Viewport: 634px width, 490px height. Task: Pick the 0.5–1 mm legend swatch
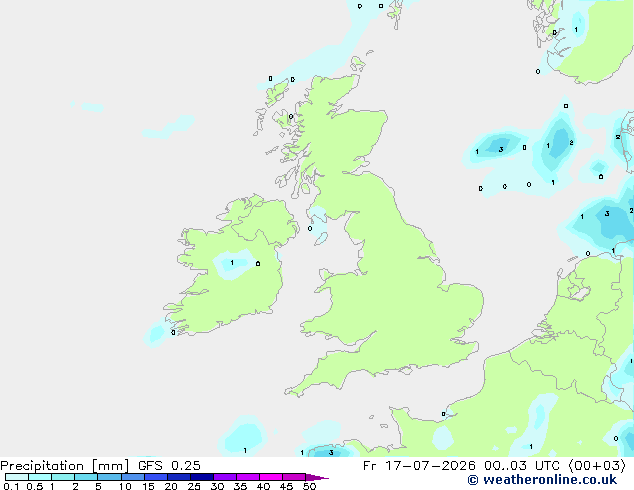pyautogui.click(x=40, y=477)
